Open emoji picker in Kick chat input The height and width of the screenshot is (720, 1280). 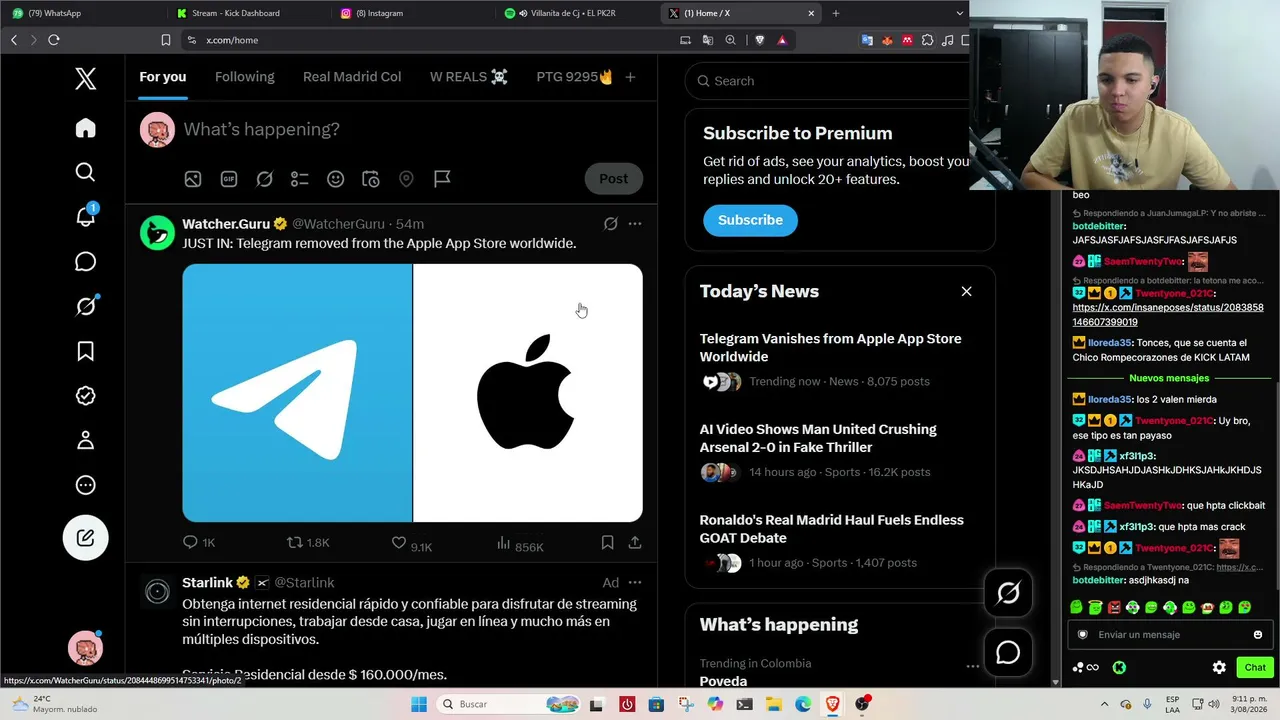1258,635
